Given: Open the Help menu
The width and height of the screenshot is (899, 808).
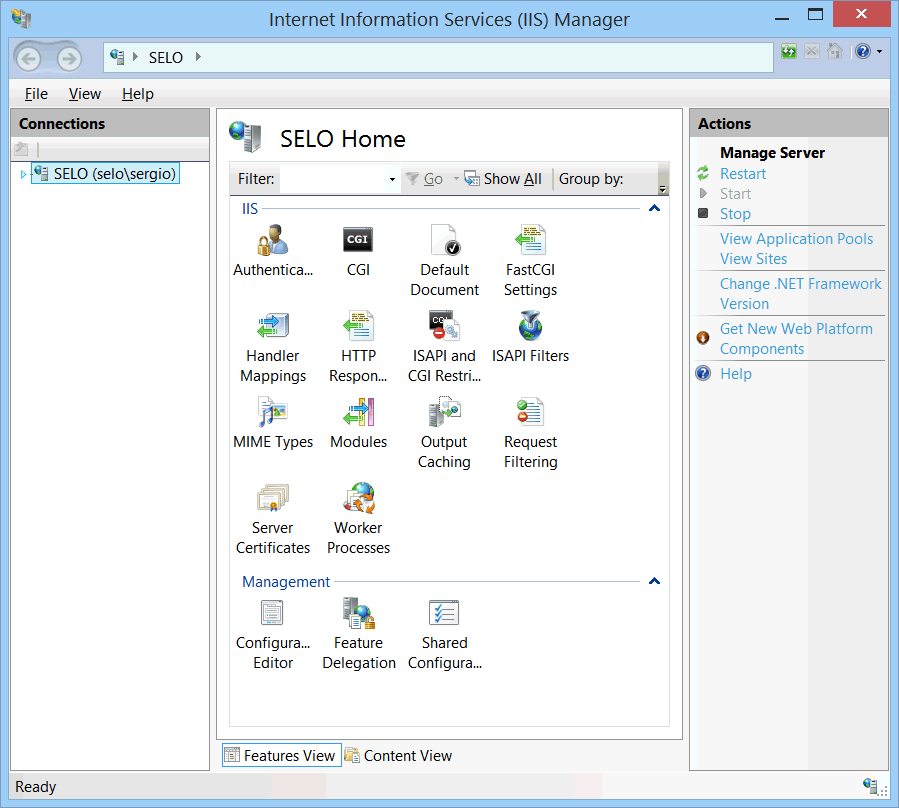Looking at the screenshot, I should pos(138,94).
